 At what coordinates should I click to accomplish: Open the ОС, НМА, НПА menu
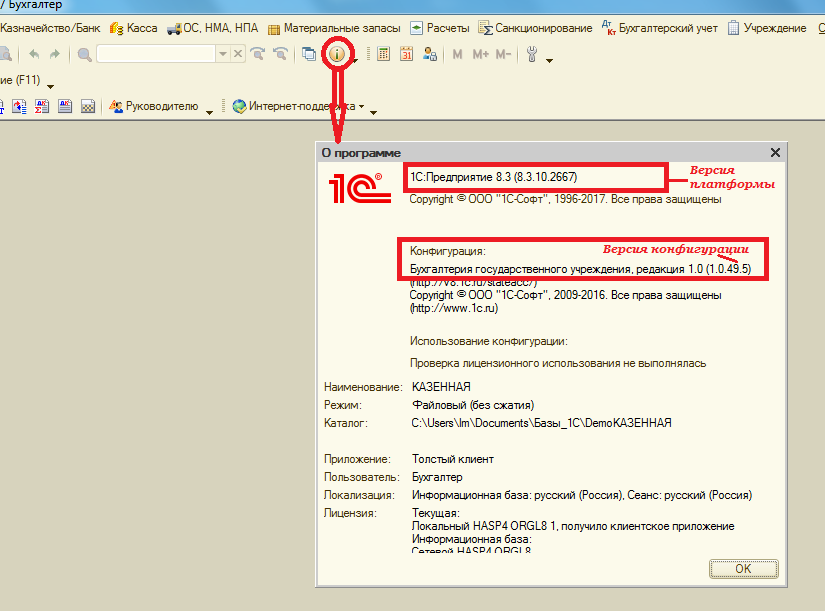[x=213, y=28]
